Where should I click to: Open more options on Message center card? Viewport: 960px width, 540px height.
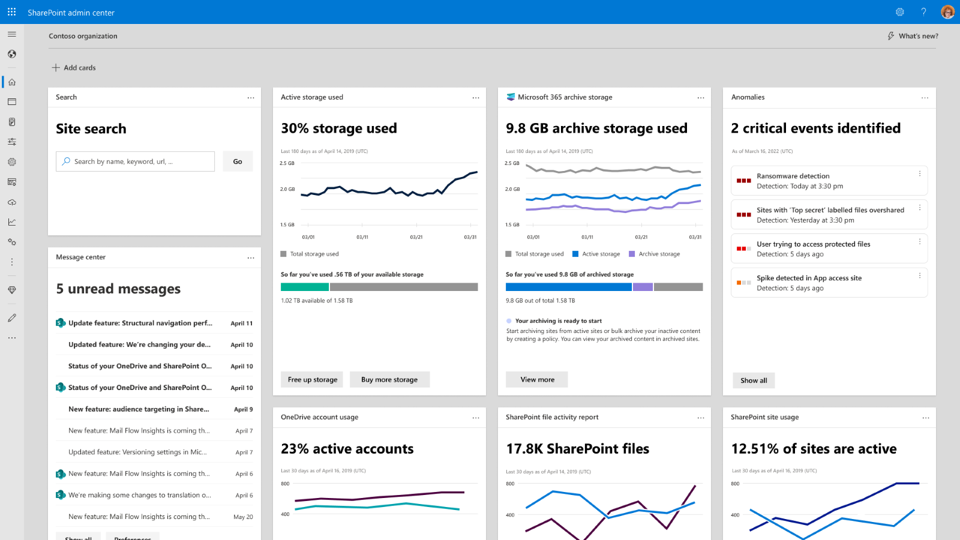point(250,257)
